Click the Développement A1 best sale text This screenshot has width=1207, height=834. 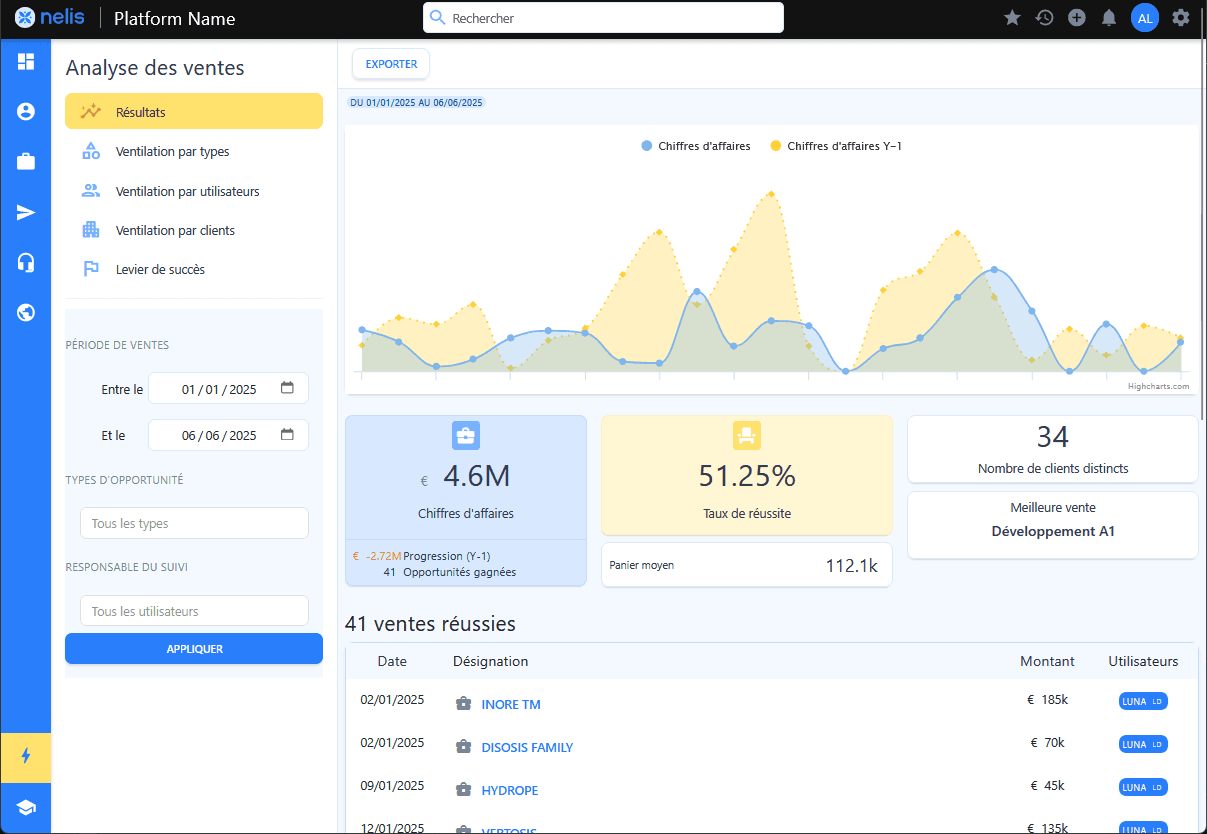[x=1053, y=531]
